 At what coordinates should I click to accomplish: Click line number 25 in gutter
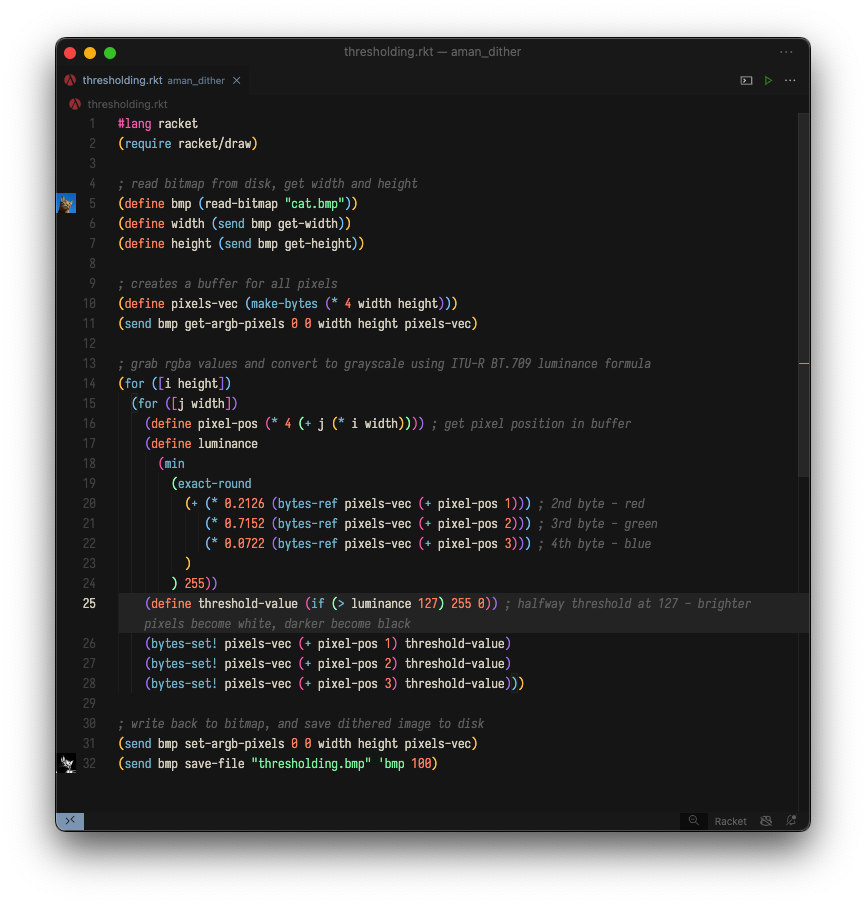tap(89, 604)
